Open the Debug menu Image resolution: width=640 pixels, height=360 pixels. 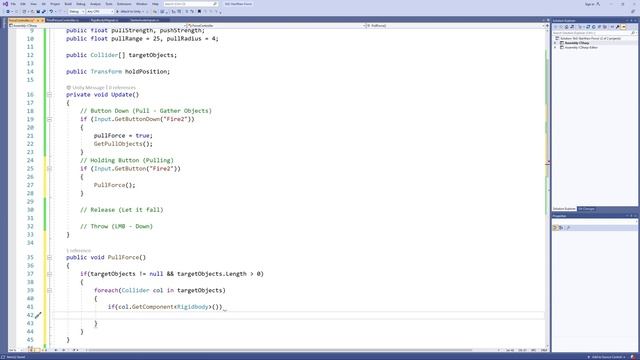coord(81,4)
